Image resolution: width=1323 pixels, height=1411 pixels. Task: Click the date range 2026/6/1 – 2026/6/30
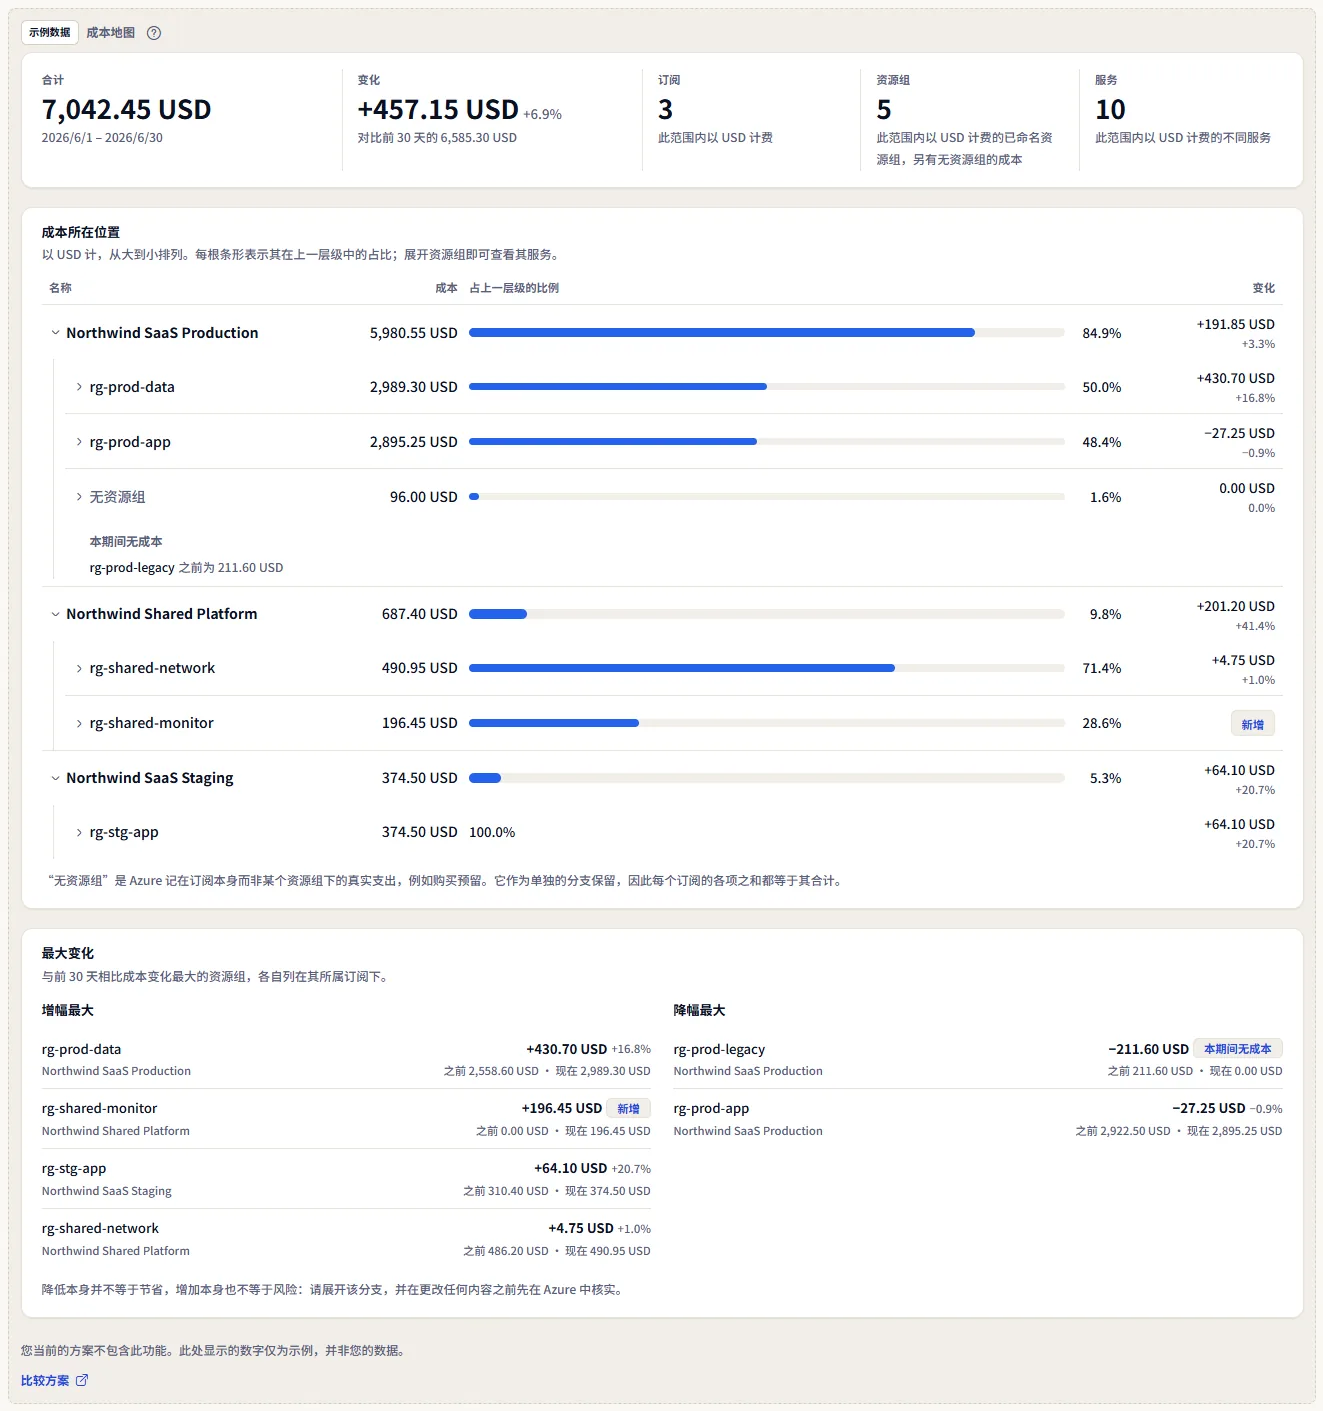click(x=102, y=138)
